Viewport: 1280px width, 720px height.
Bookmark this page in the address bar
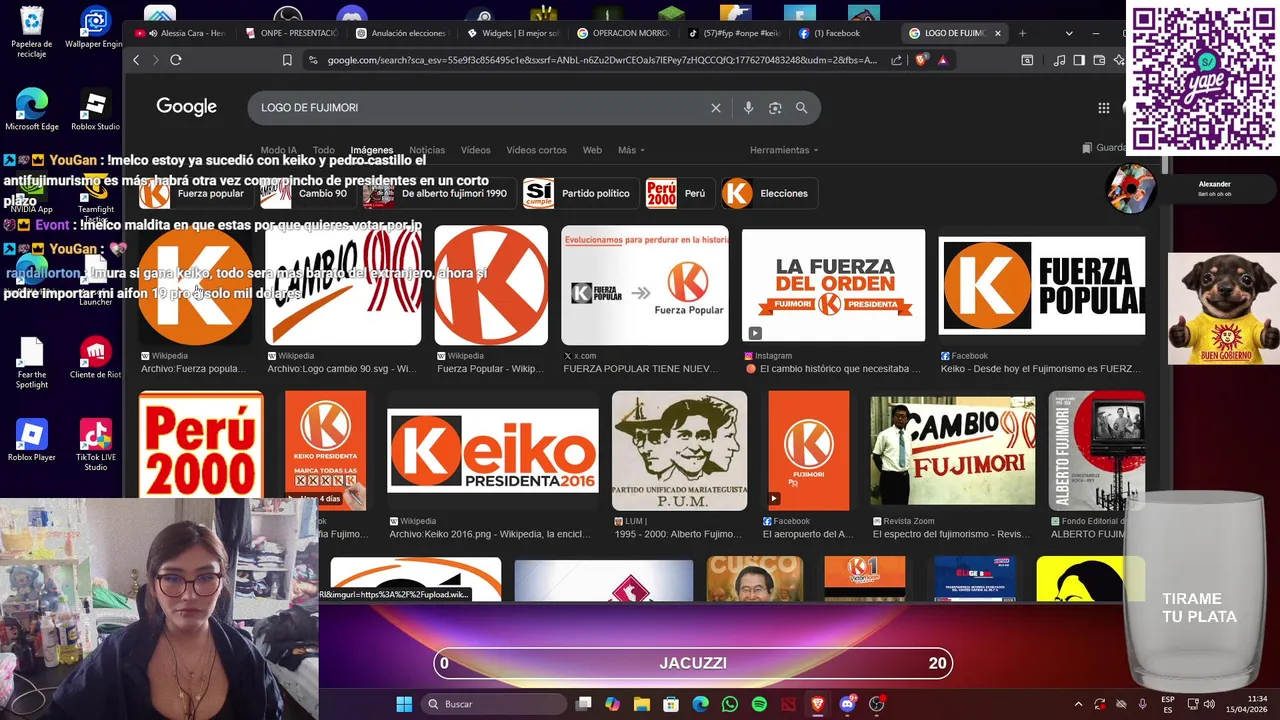click(287, 60)
